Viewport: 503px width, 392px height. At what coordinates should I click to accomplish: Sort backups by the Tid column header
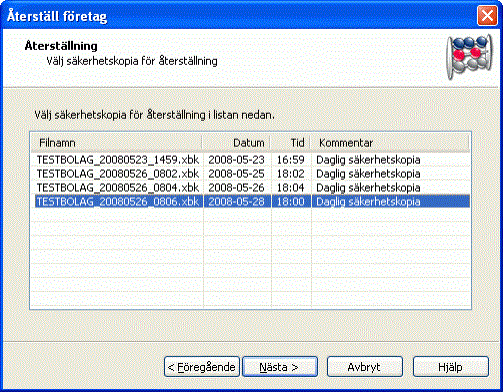coord(290,143)
